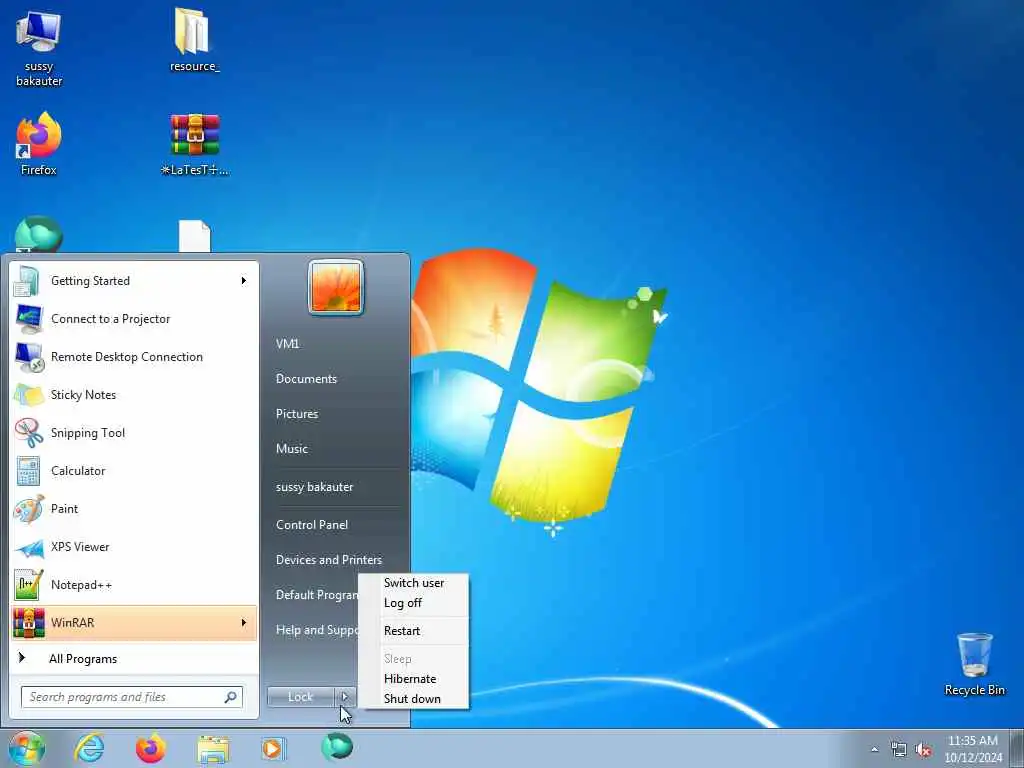Open the Getting Started icon in Start menu
This screenshot has width=1024, height=768.
(27, 281)
